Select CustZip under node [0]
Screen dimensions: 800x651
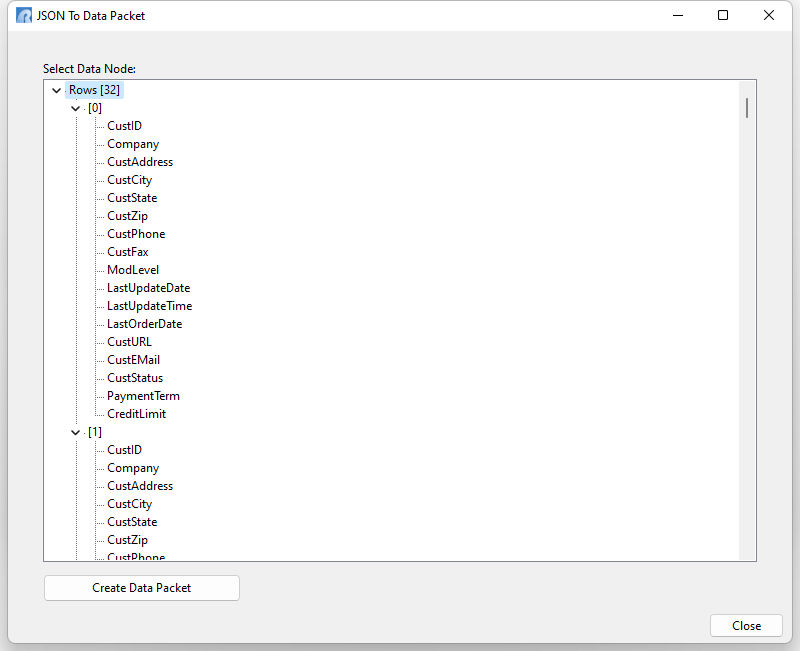[128, 216]
